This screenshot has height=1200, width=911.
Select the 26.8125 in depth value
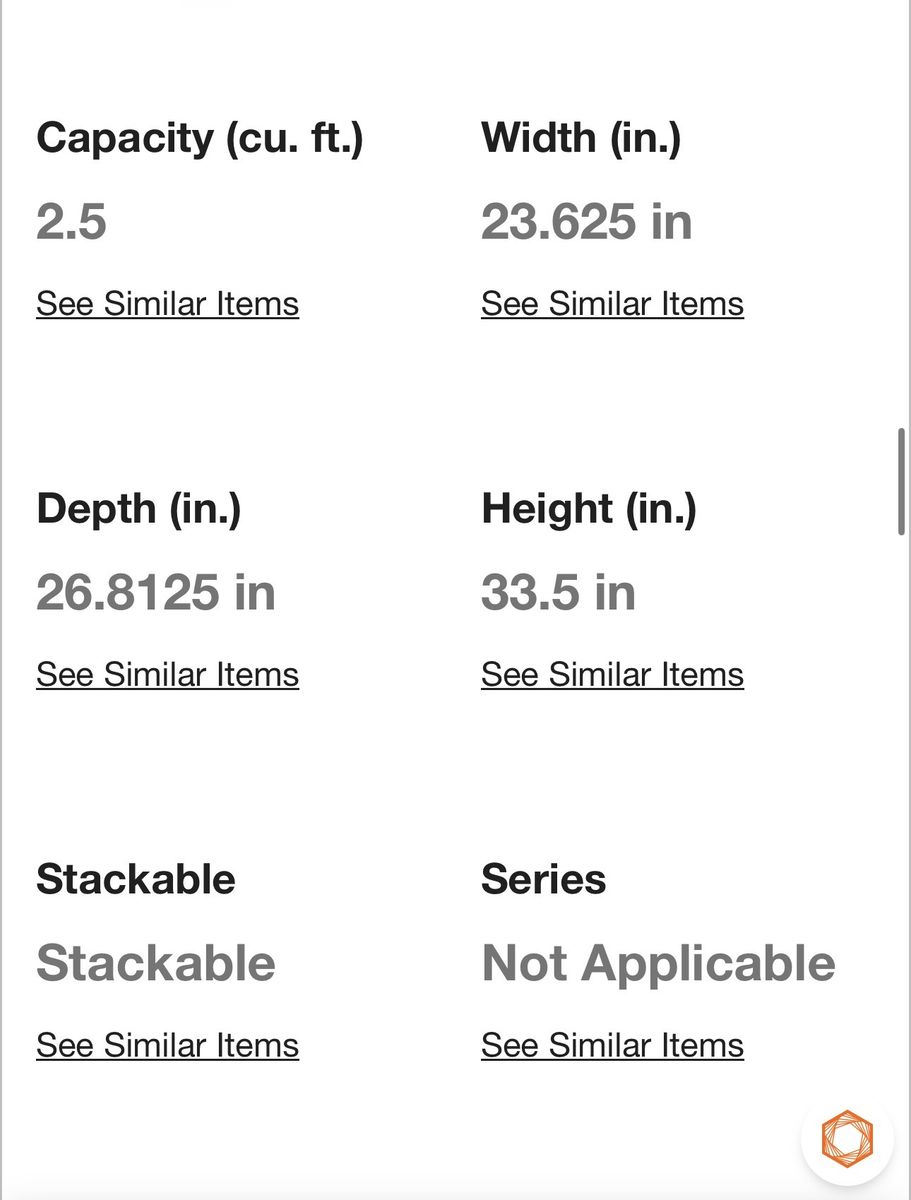[156, 593]
